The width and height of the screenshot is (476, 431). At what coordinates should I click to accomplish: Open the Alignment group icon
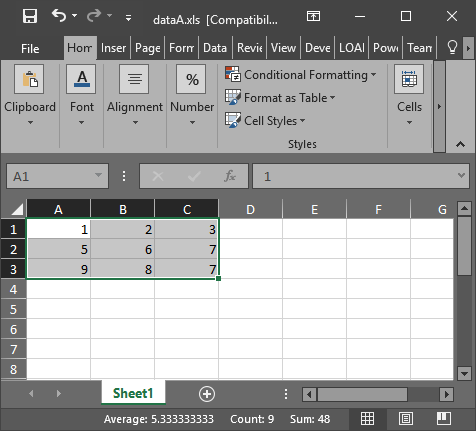coord(134,79)
